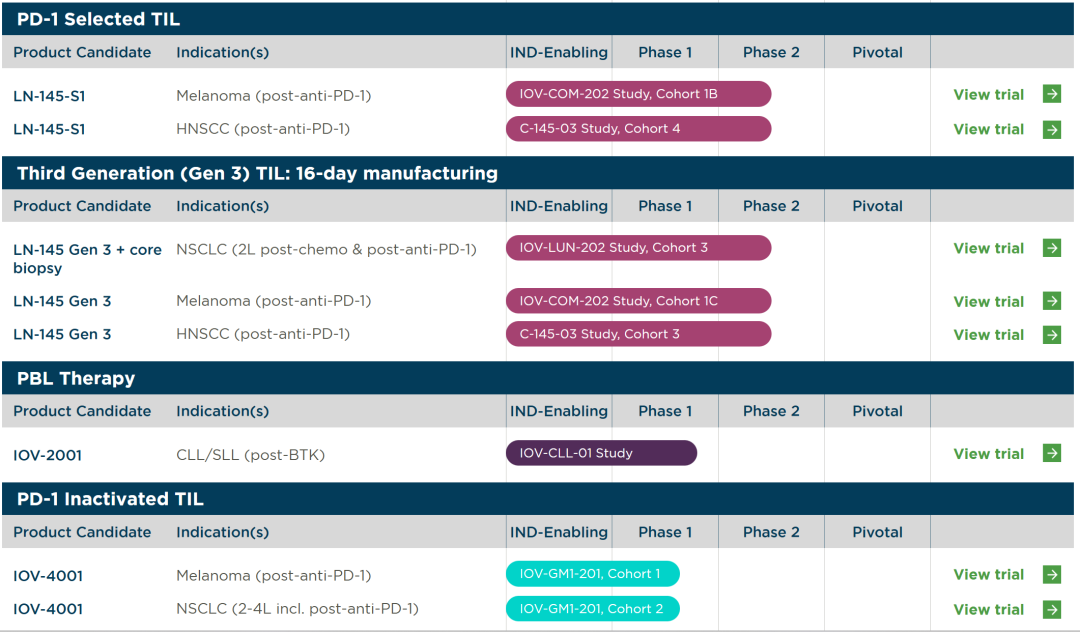Select the IOV-COM-202 Study, Cohort 1B progress bar
This screenshot has width=1080, height=632.
(638, 94)
